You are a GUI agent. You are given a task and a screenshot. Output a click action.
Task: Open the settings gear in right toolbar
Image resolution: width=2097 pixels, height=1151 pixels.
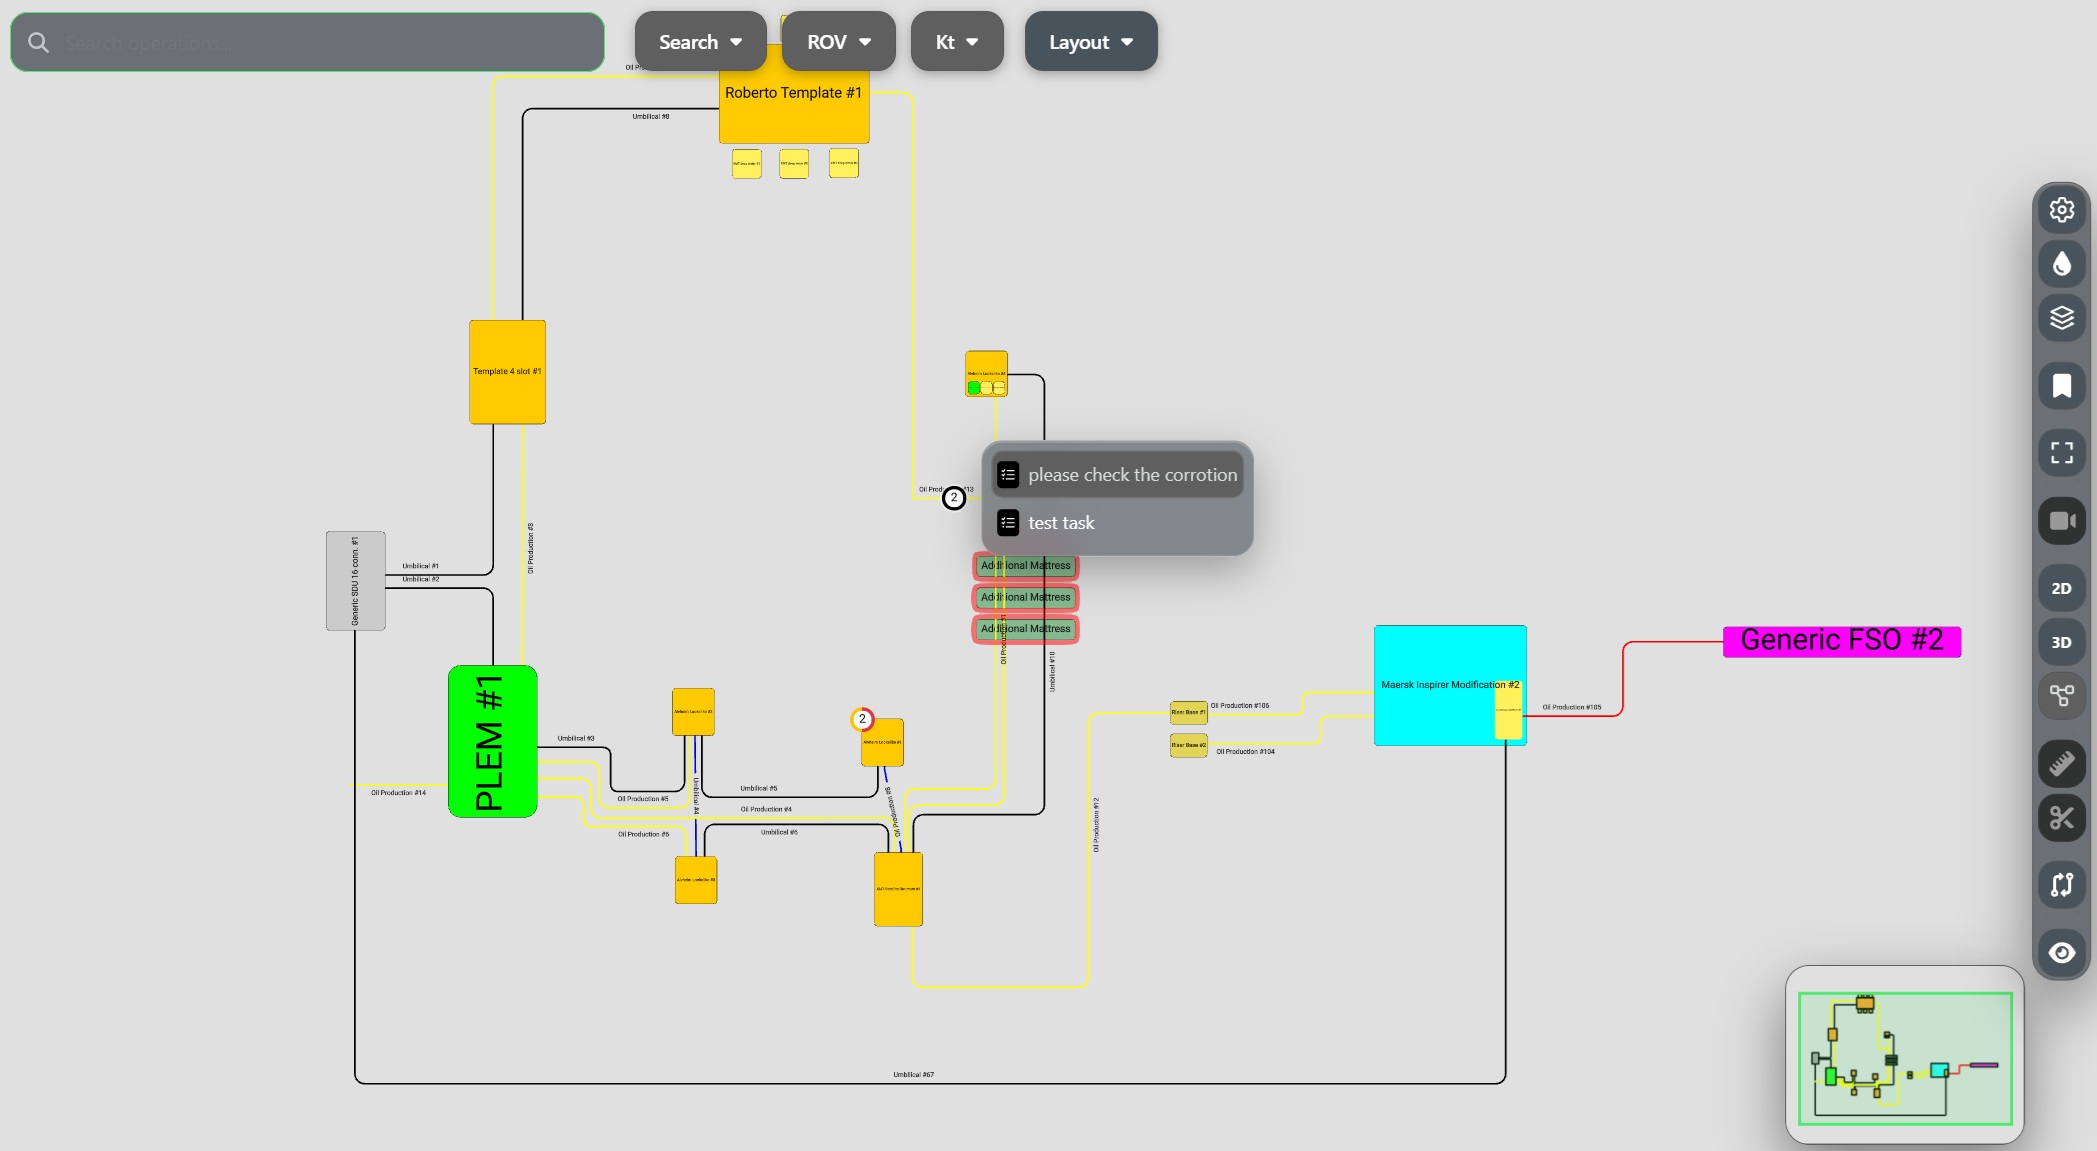click(2061, 210)
